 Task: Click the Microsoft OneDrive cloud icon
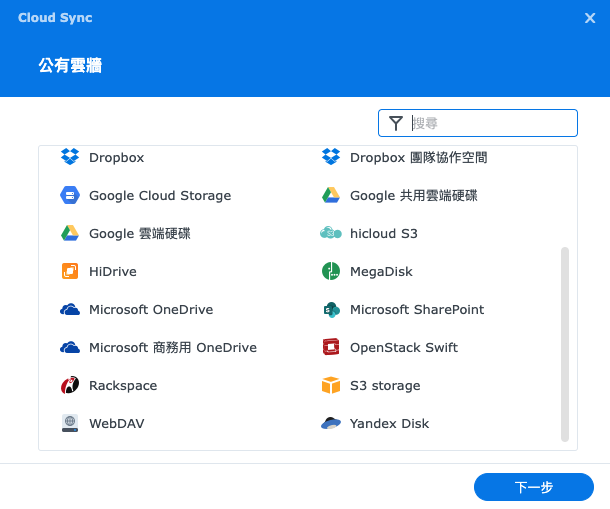(70, 309)
